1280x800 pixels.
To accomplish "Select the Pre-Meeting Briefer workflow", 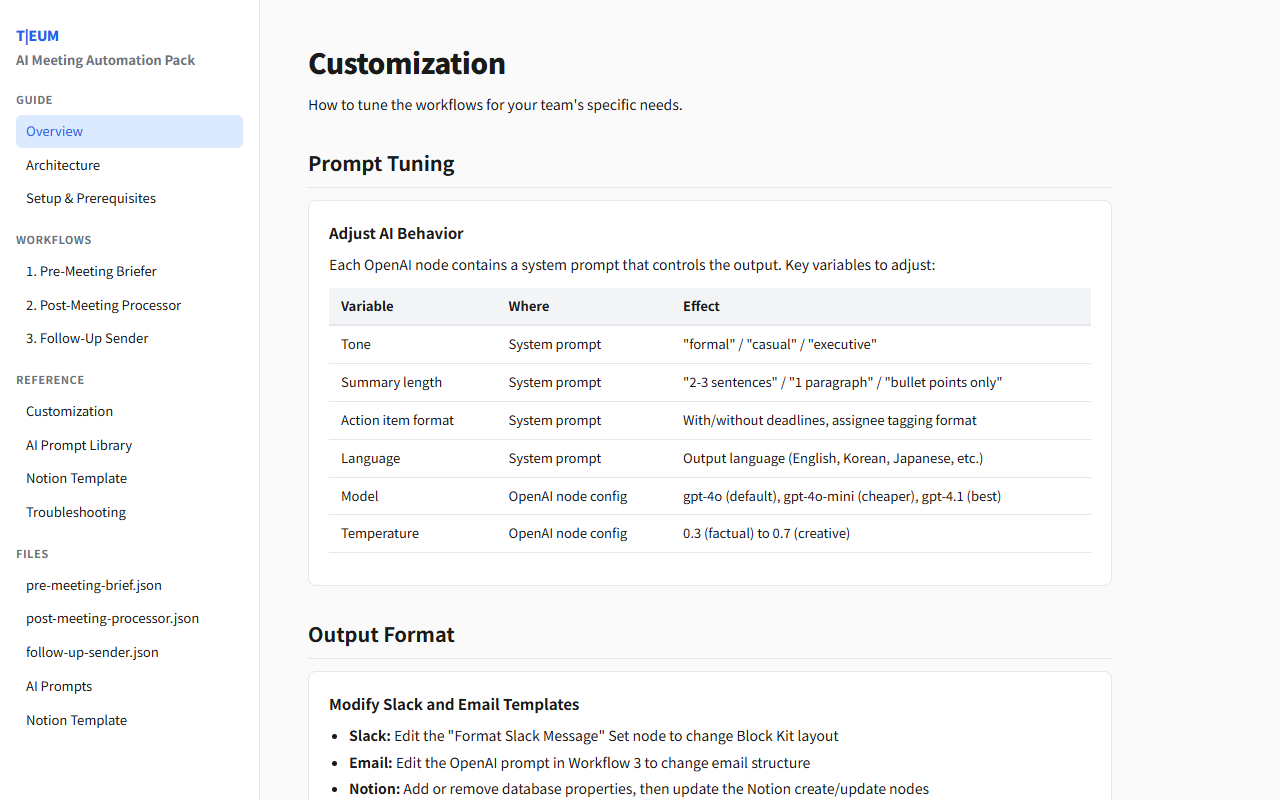I will pos(91,271).
